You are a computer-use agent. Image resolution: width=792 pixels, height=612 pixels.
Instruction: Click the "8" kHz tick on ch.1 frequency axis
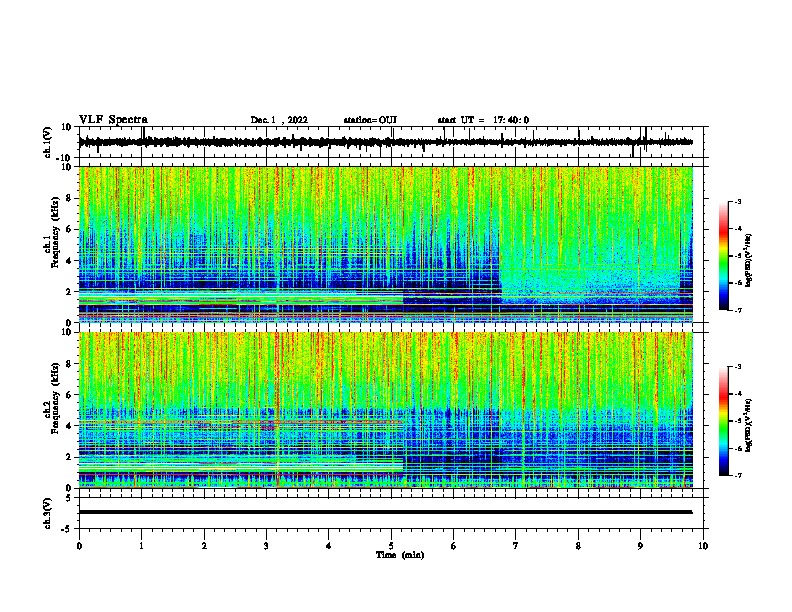point(71,198)
